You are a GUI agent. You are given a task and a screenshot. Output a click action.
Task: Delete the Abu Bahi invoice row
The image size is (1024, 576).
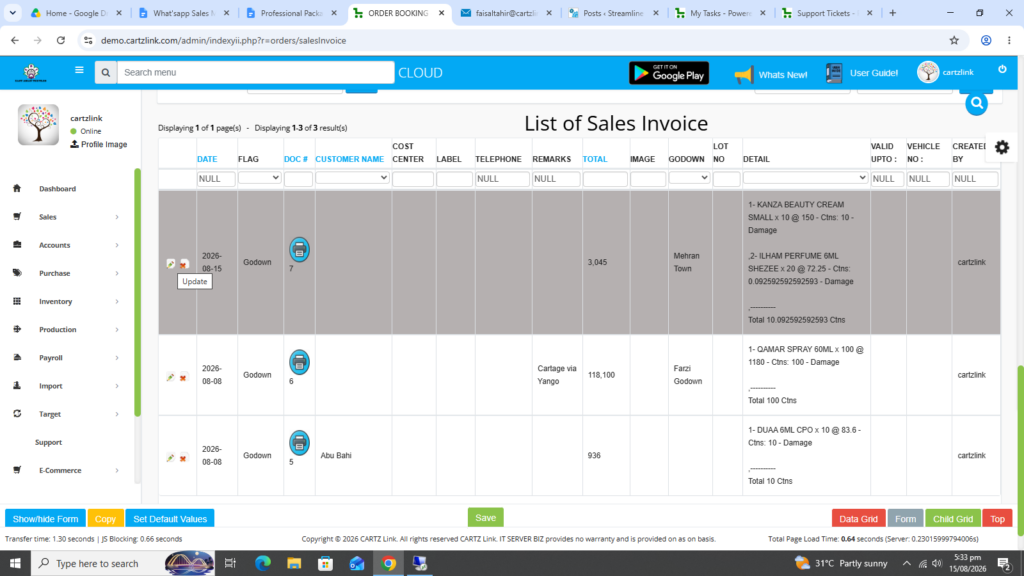point(184,458)
